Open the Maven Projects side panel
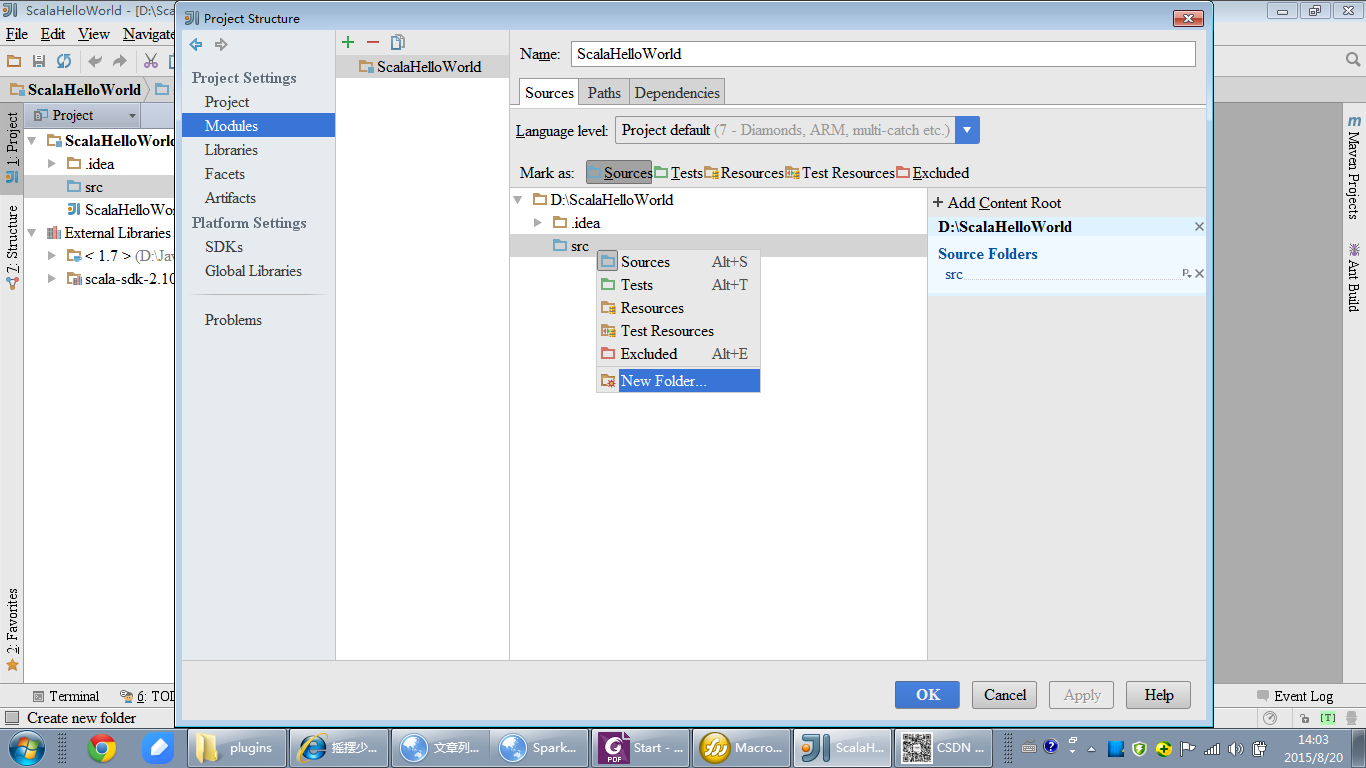Viewport: 1366px width, 768px height. point(1354,167)
